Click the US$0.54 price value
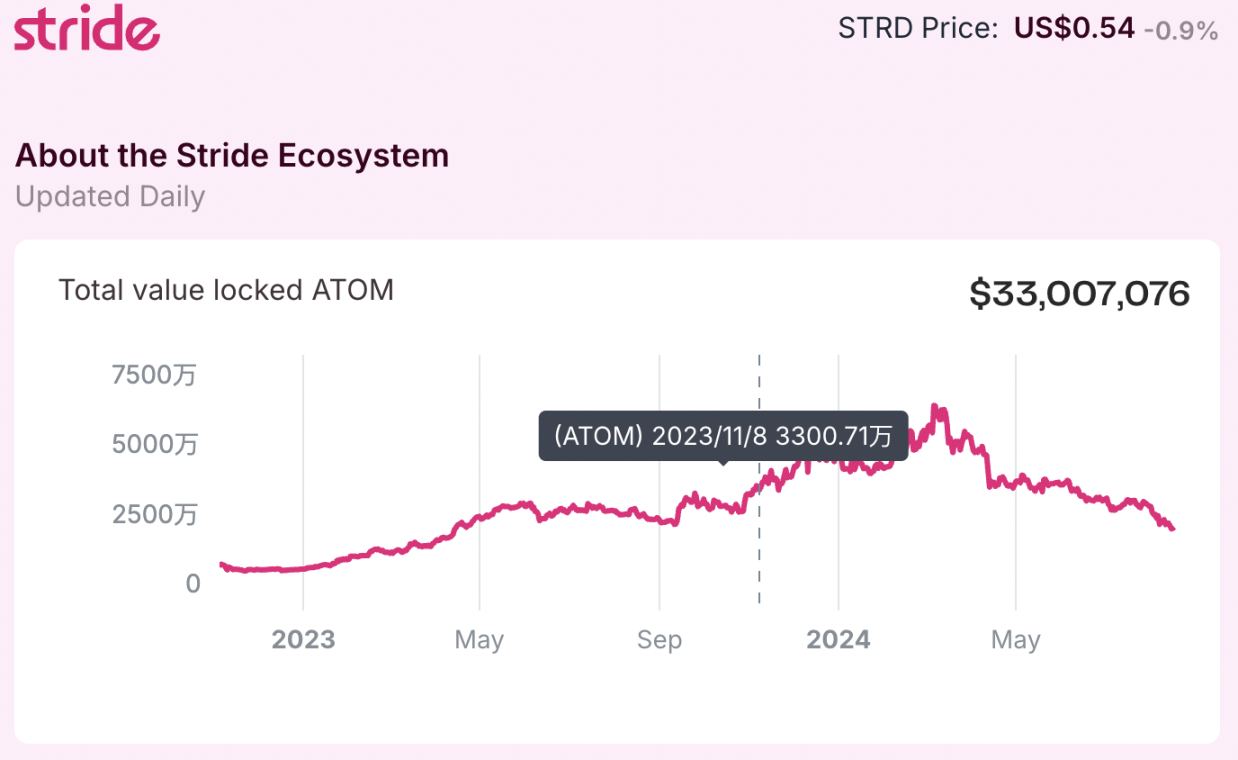Screen dimensions: 1238x760 [1074, 28]
